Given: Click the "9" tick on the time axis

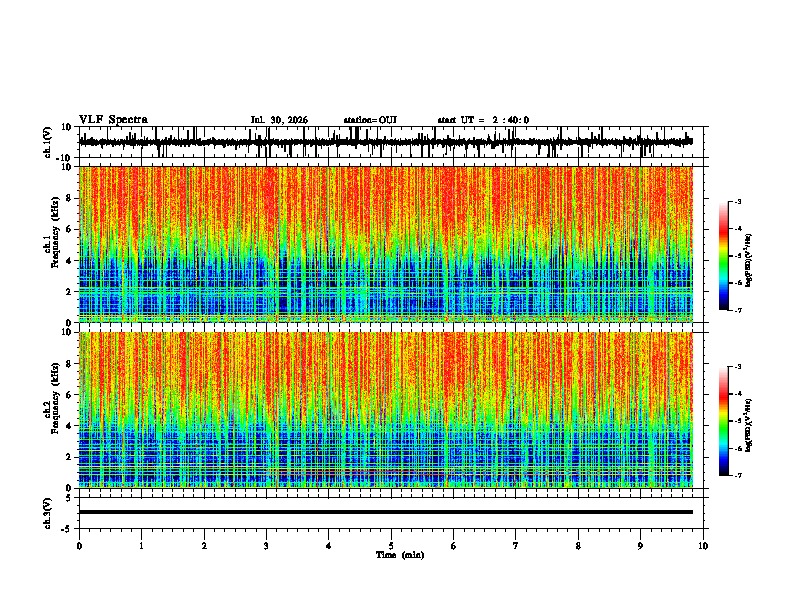Looking at the screenshot, I should coord(640,546).
